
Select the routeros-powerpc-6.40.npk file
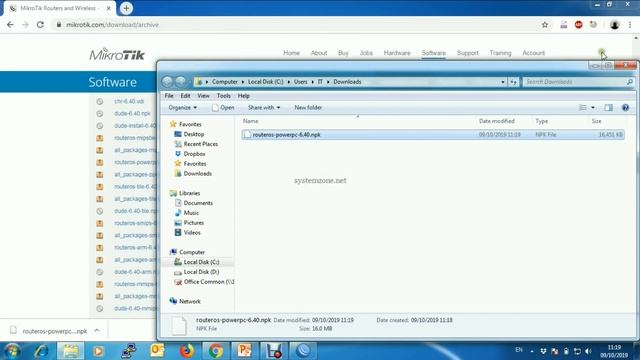(433, 135)
